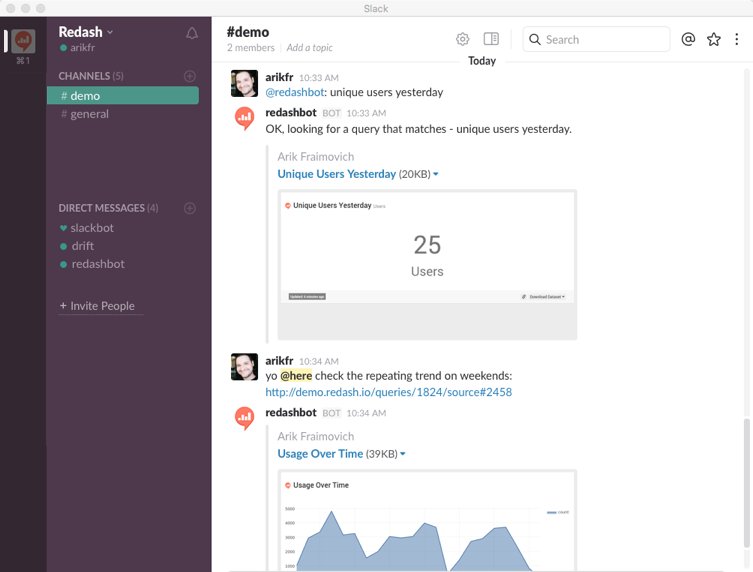Open the Unique Users Yesterday file link
The image size is (753, 572).
pos(337,174)
